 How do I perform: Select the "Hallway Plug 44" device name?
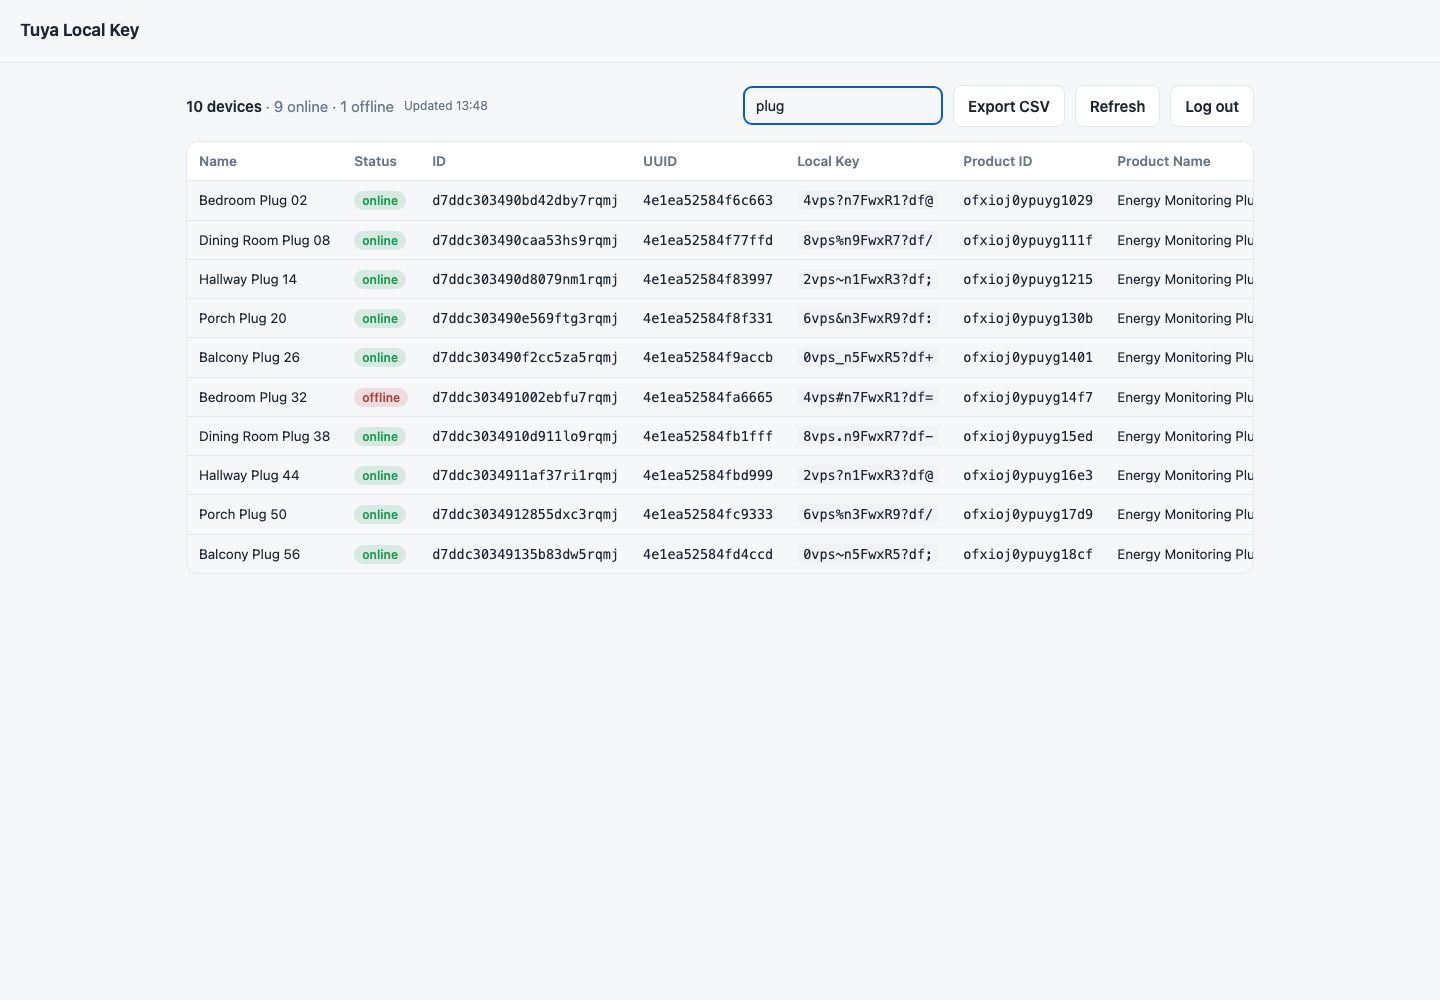249,475
